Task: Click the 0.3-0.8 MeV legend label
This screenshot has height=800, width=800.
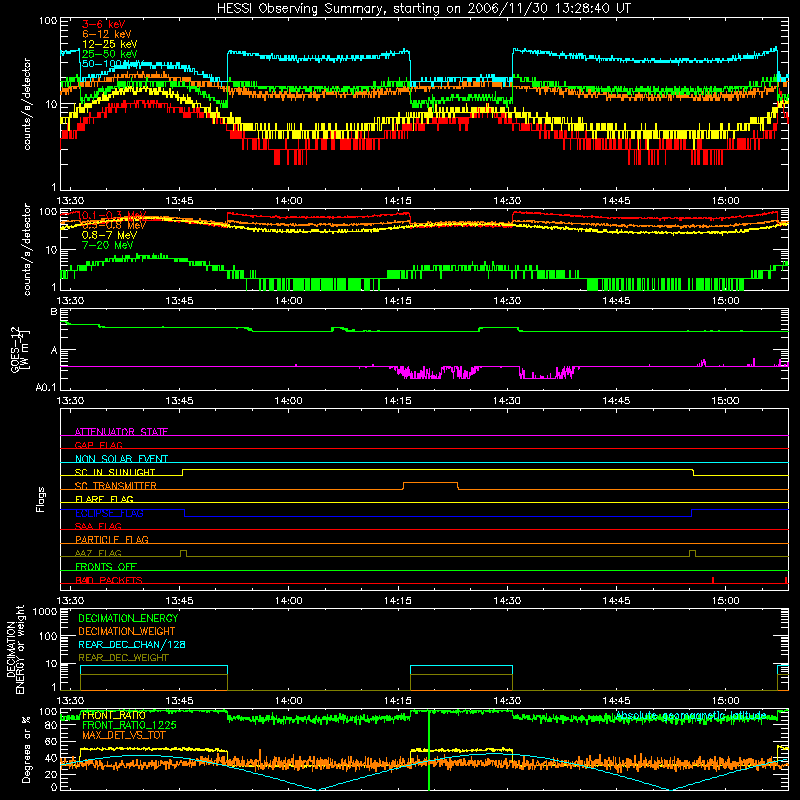Action: click(114, 225)
